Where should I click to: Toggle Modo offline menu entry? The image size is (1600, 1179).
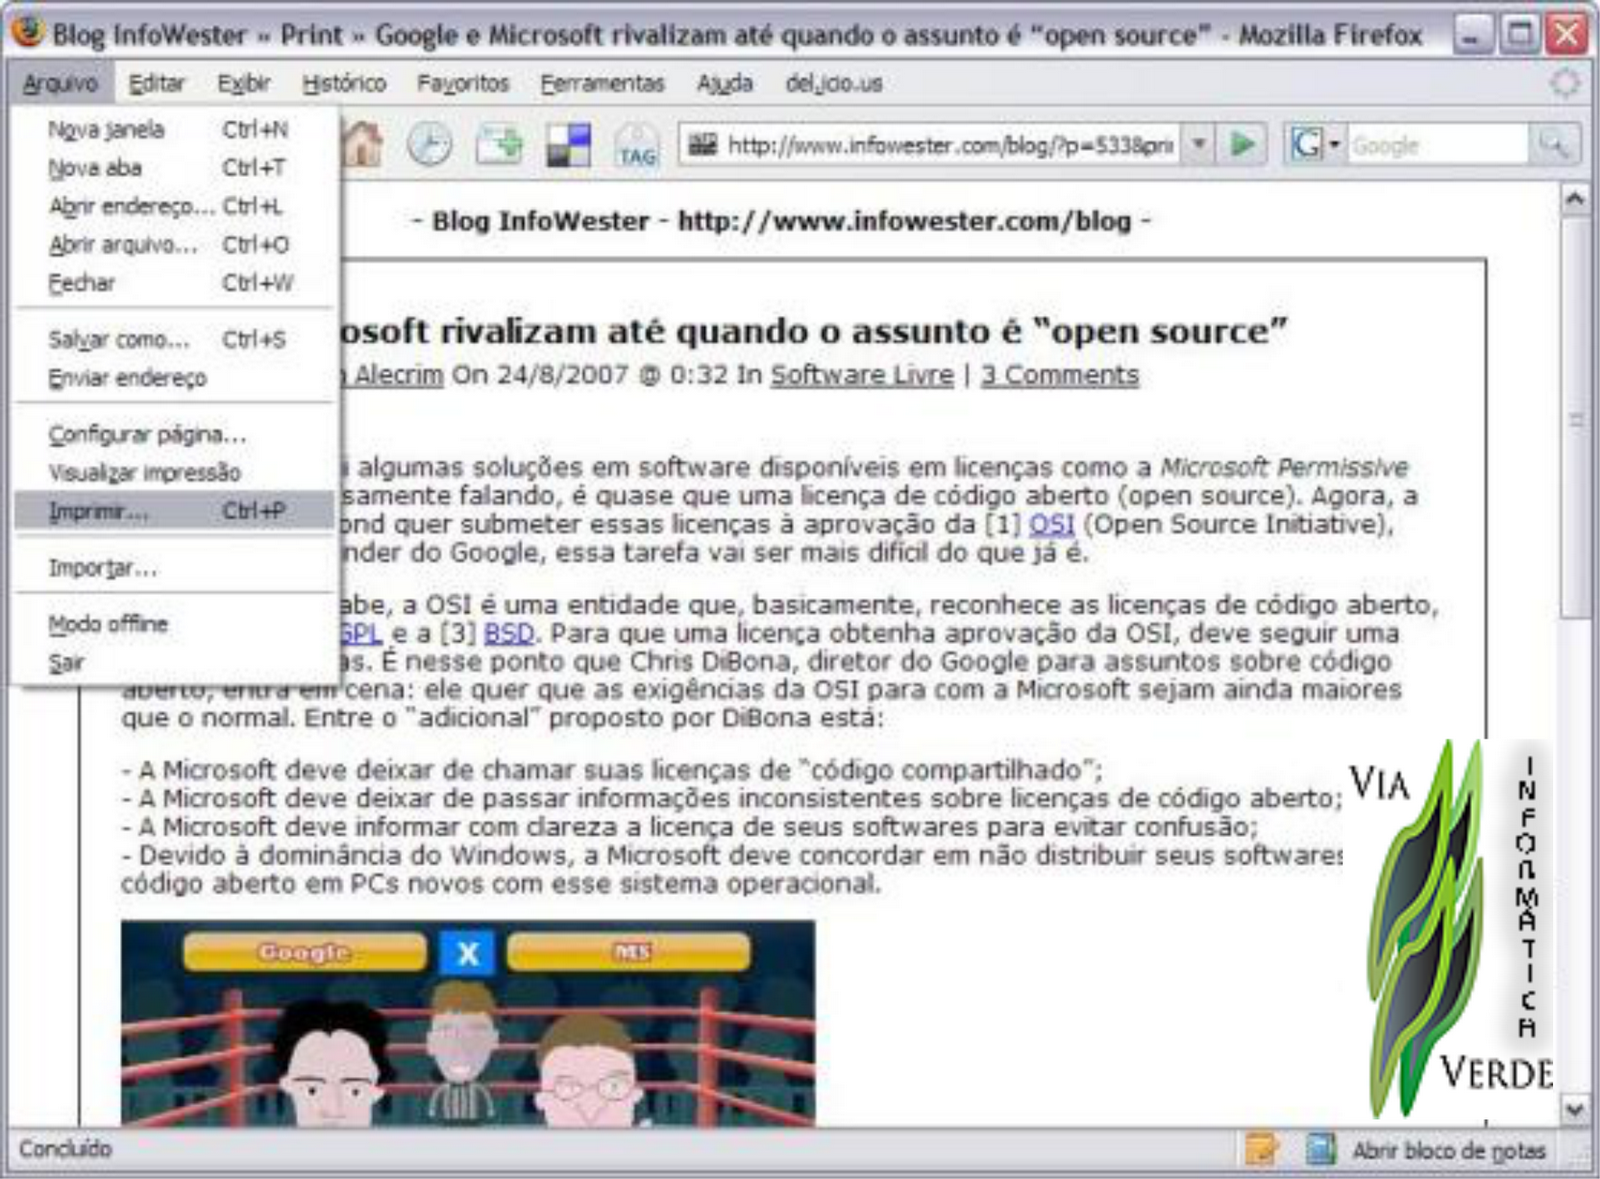coord(175,624)
